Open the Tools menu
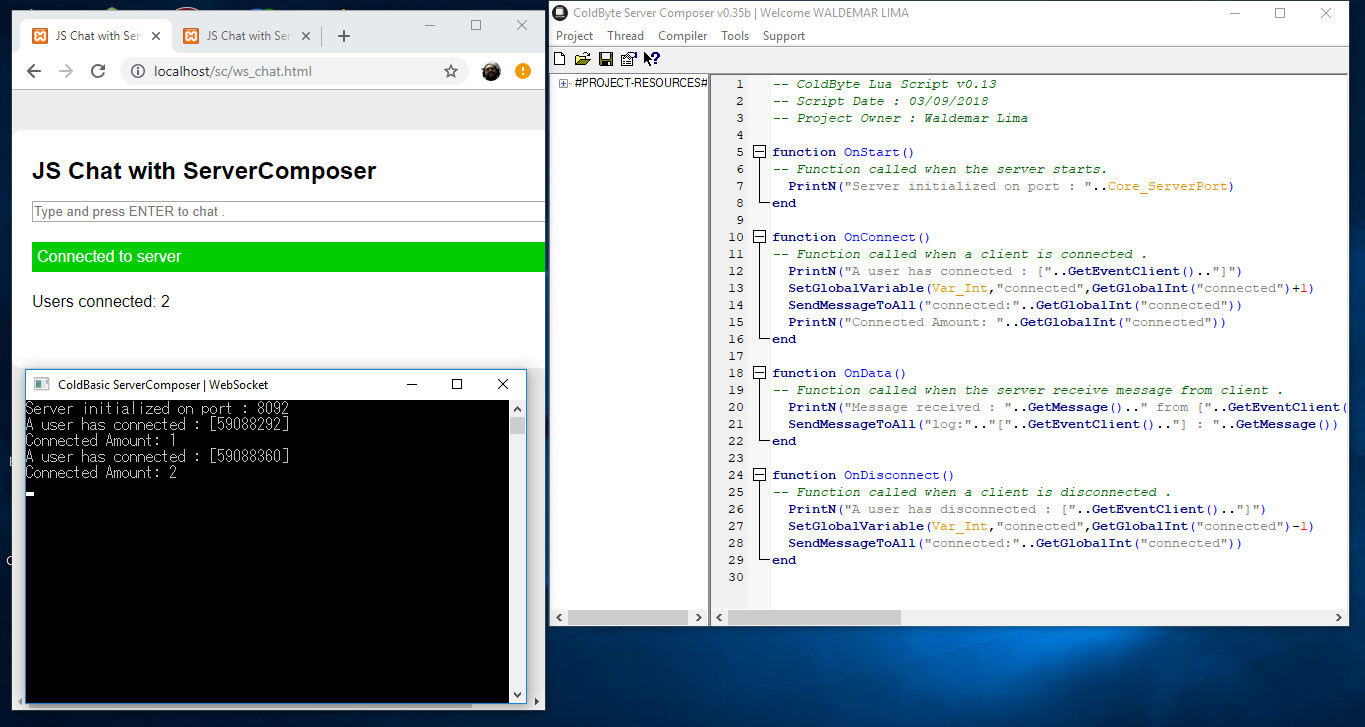Screen dimensions: 1365x727 coord(735,35)
